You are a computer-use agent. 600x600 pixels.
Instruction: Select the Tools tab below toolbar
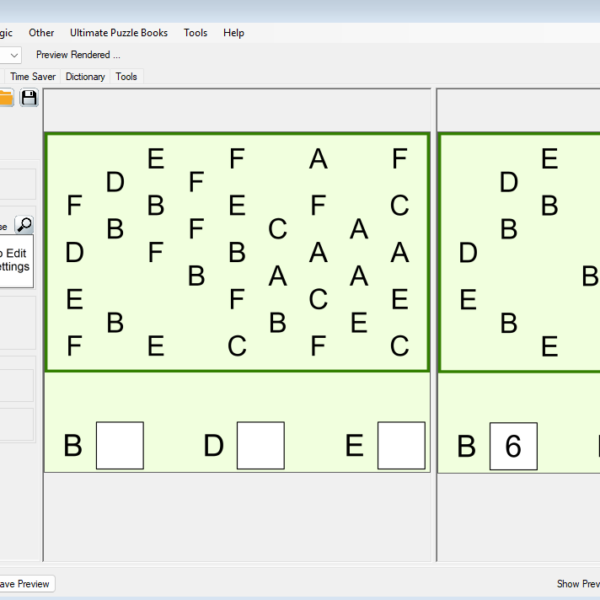pyautogui.click(x=126, y=76)
